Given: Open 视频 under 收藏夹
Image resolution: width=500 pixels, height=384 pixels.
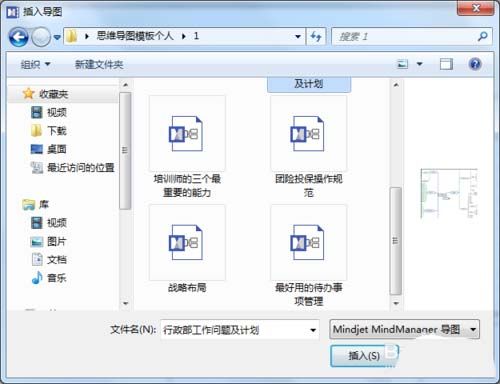Looking at the screenshot, I should (x=57, y=112).
